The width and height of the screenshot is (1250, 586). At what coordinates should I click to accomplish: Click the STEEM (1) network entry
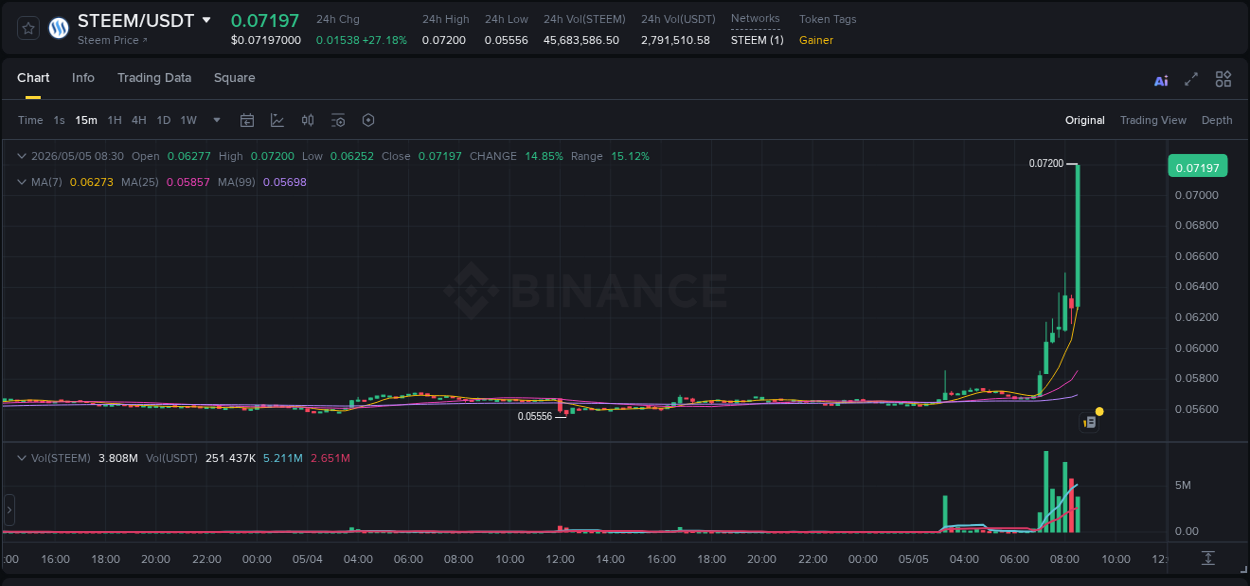click(757, 40)
